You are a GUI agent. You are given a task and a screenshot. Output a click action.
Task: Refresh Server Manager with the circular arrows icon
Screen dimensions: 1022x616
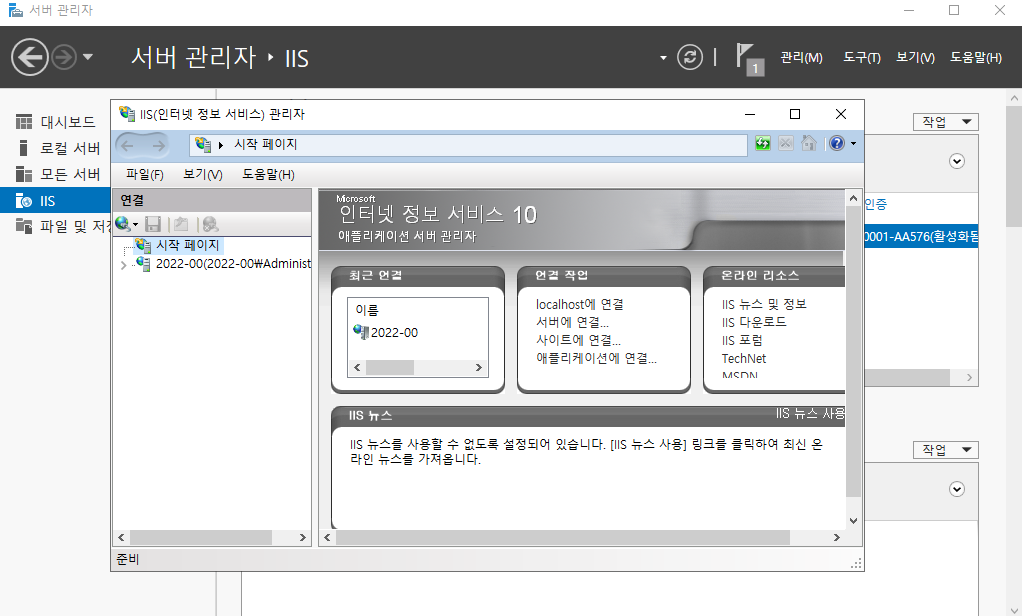click(x=690, y=57)
